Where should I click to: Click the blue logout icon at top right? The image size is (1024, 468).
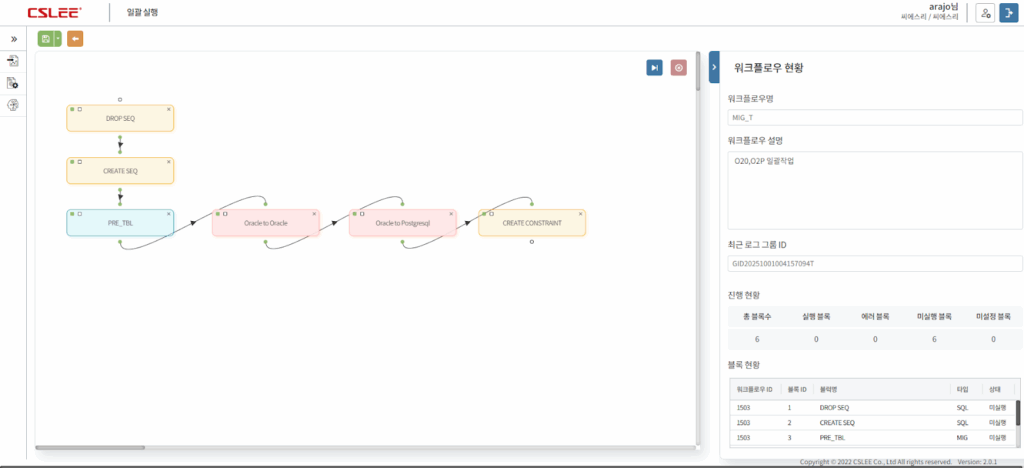(1009, 13)
